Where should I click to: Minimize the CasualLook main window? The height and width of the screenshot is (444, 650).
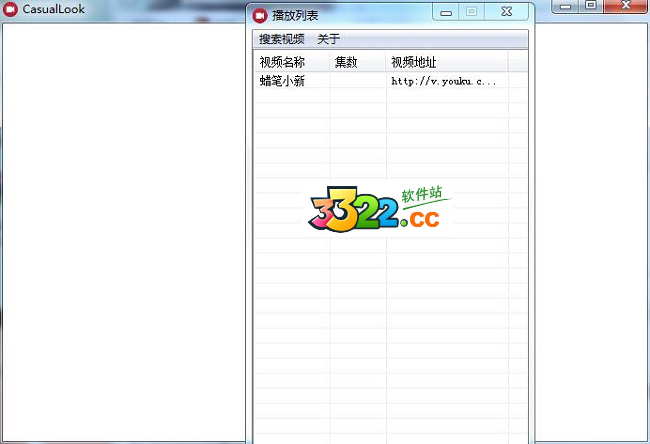[x=565, y=6]
